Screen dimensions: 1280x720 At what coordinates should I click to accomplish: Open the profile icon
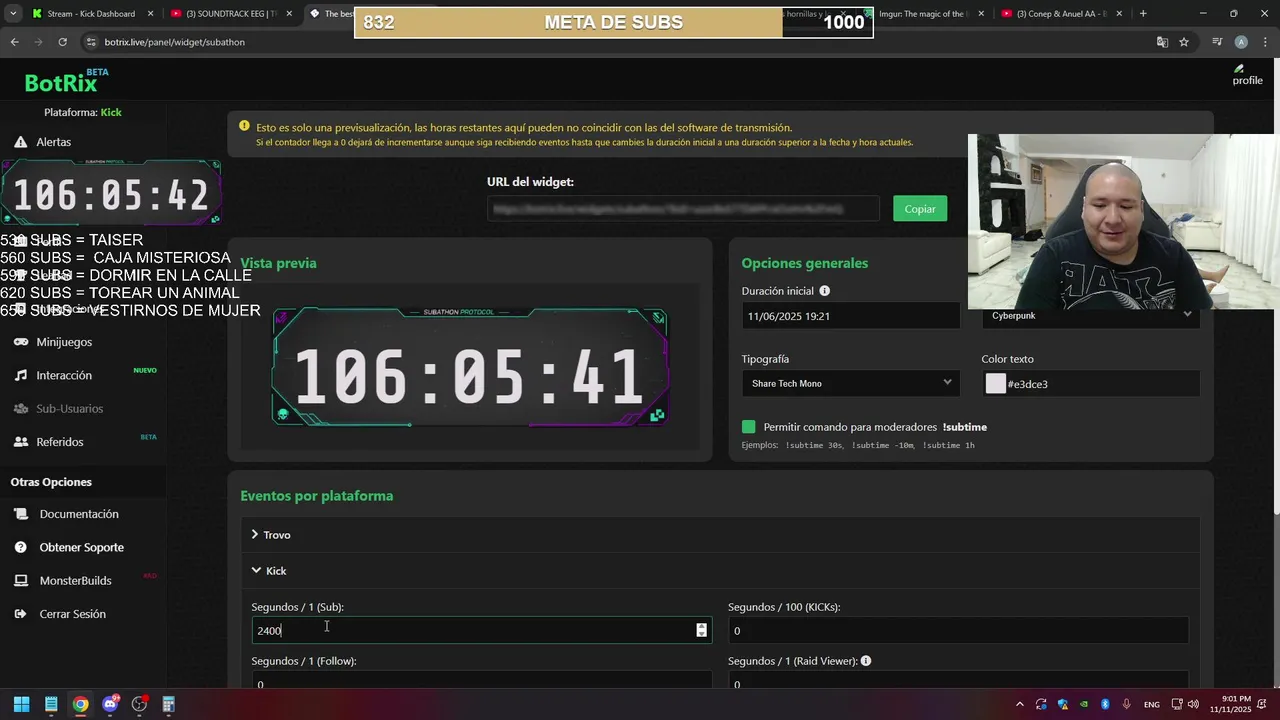pyautogui.click(x=1247, y=75)
